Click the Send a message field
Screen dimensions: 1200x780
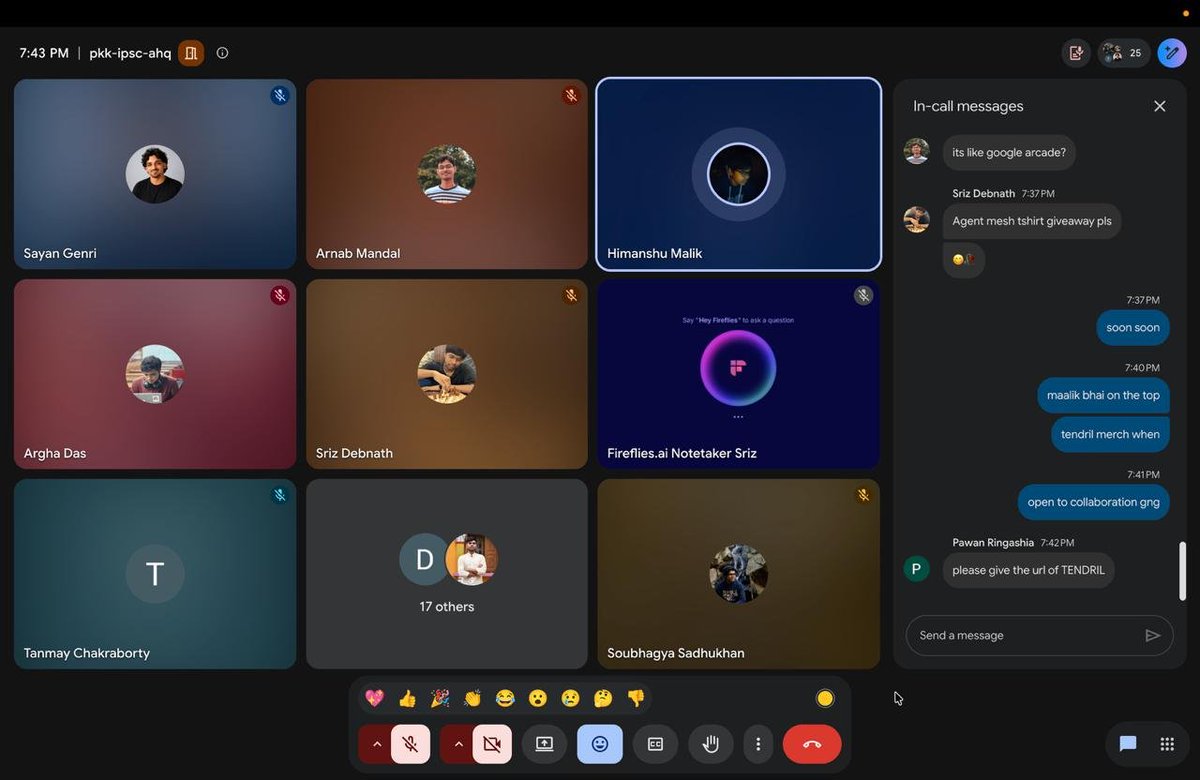point(1039,635)
